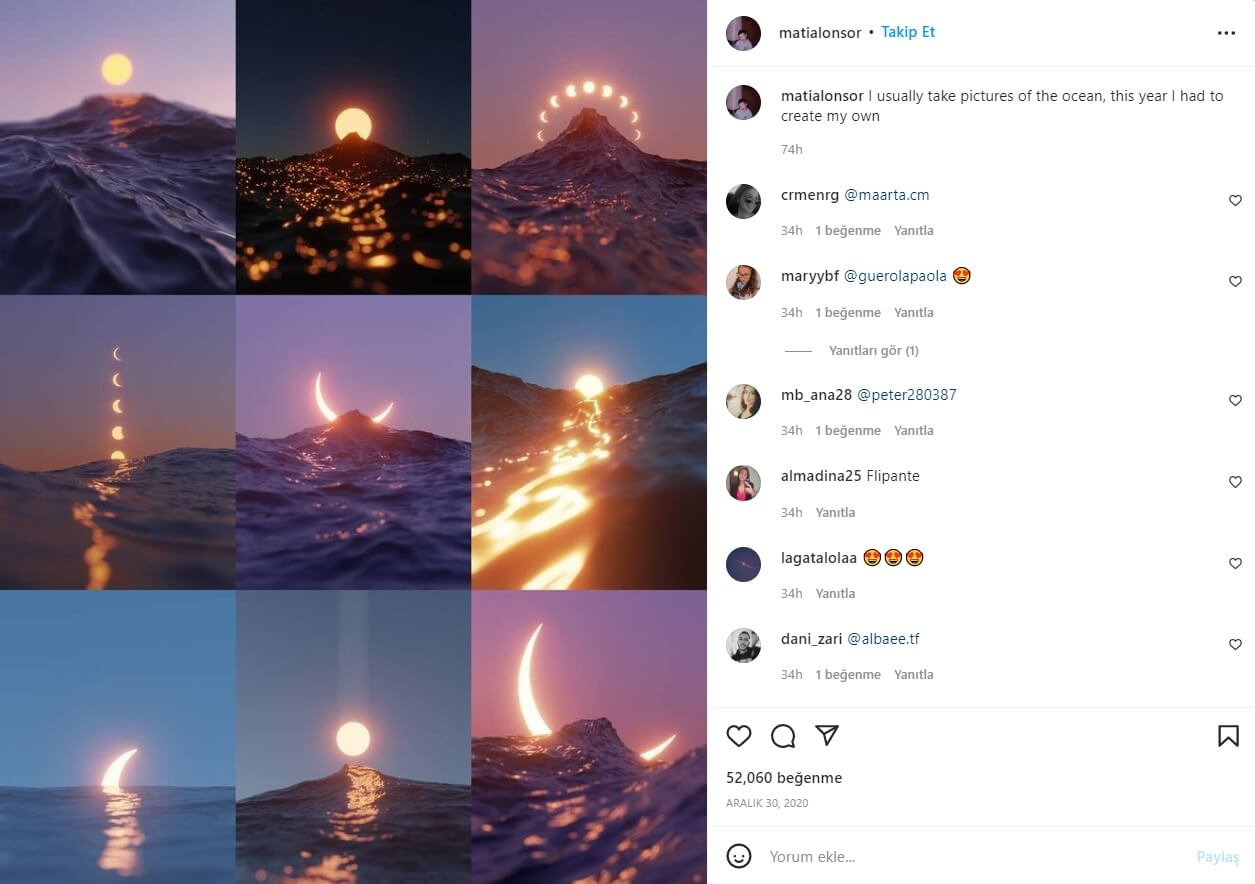Image resolution: width=1255 pixels, height=884 pixels.
Task: Open dani_zari's profile avatar
Action: coord(743,645)
